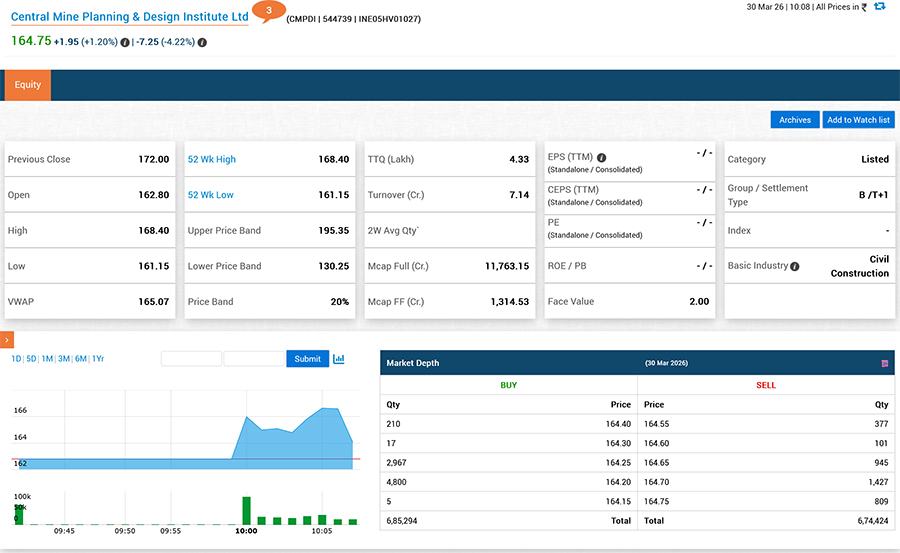This screenshot has height=553, width=900.
Task: Select the 6M chart period
Action: [x=80, y=359]
